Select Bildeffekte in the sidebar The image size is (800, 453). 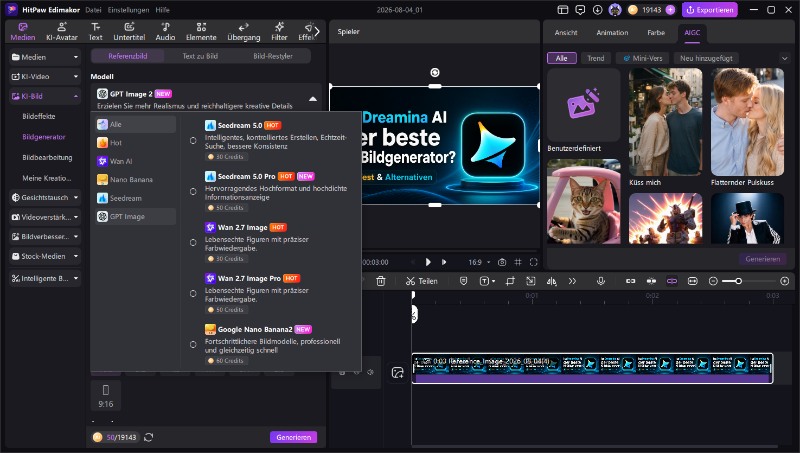[x=39, y=116]
